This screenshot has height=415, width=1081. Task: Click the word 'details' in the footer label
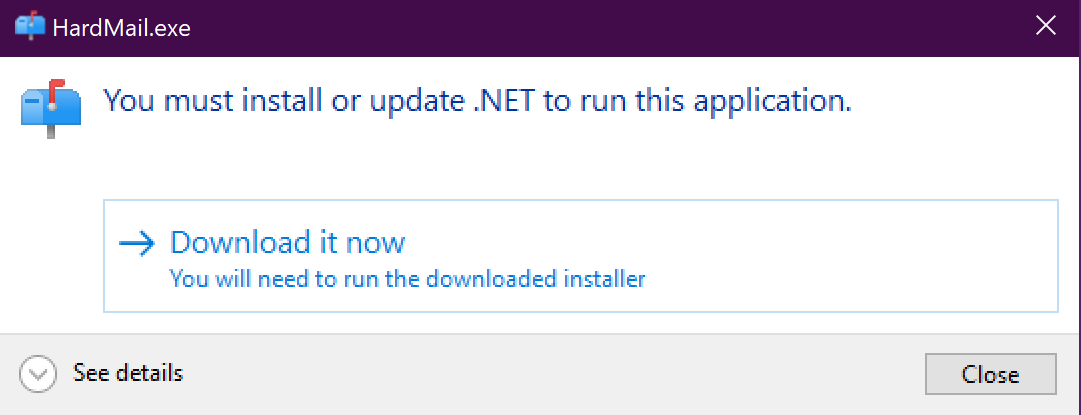[151, 374]
